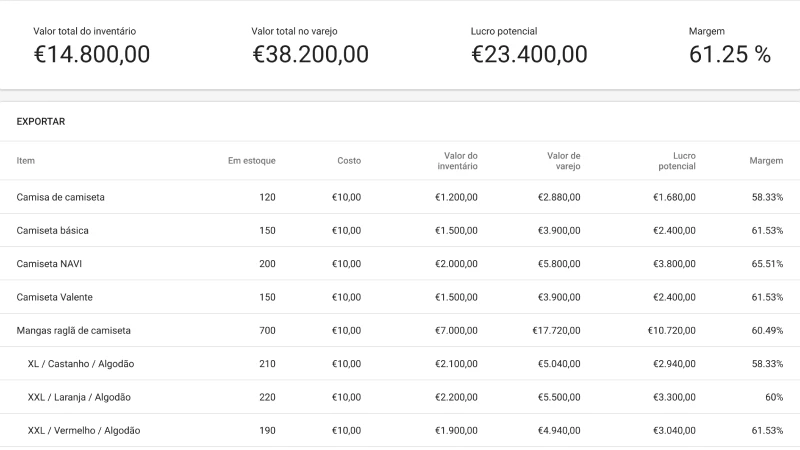The height and width of the screenshot is (450, 800).
Task: Open the Camiseta NAVI item
Action: (x=52, y=264)
